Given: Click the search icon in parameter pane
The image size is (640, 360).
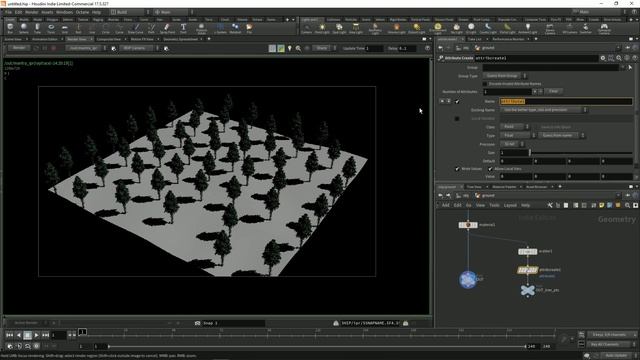Looking at the screenshot, I should point(619,58).
